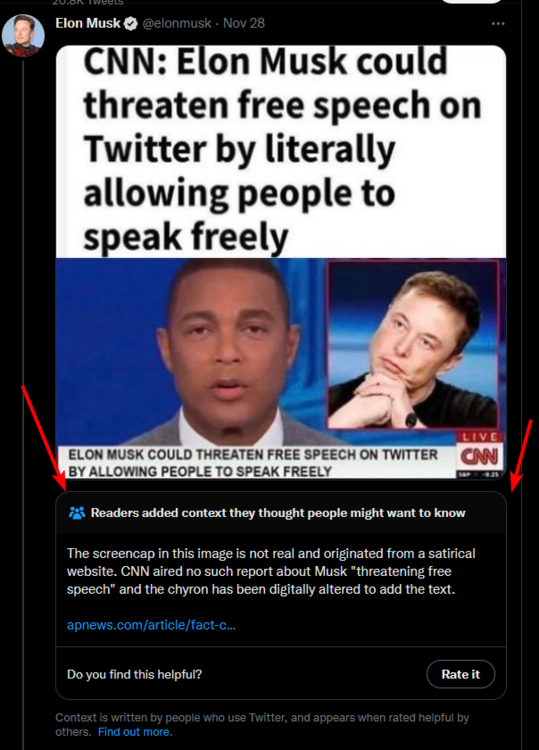Viewport: 539px width, 750px height.
Task: Click the 'Readers added context' header text
Action: point(278,513)
